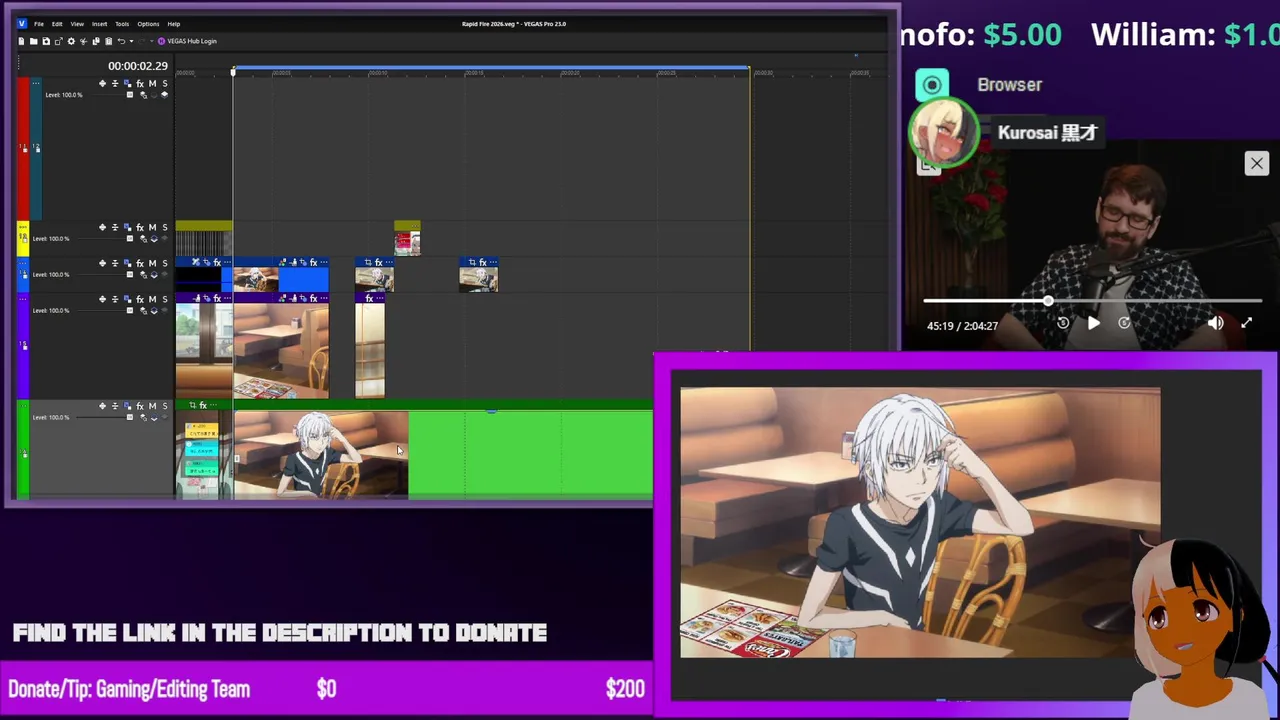Click the VEGAS logo icon in the title bar

[x=22, y=23]
